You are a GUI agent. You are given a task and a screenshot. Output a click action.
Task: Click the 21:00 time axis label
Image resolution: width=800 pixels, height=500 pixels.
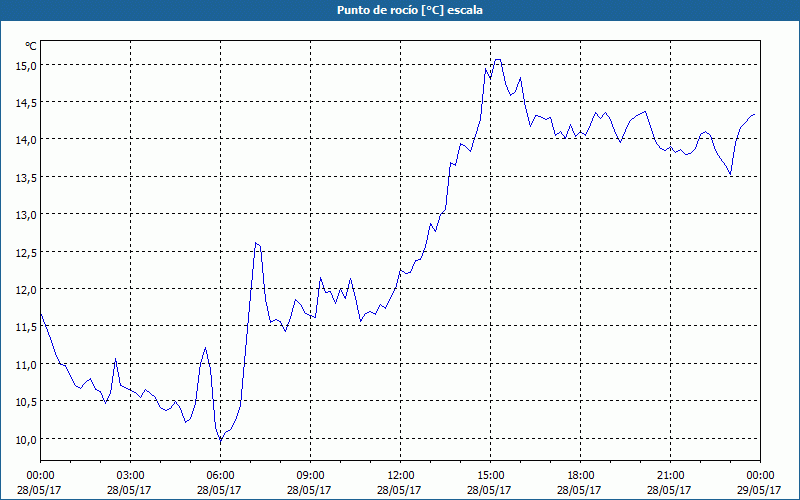670,476
